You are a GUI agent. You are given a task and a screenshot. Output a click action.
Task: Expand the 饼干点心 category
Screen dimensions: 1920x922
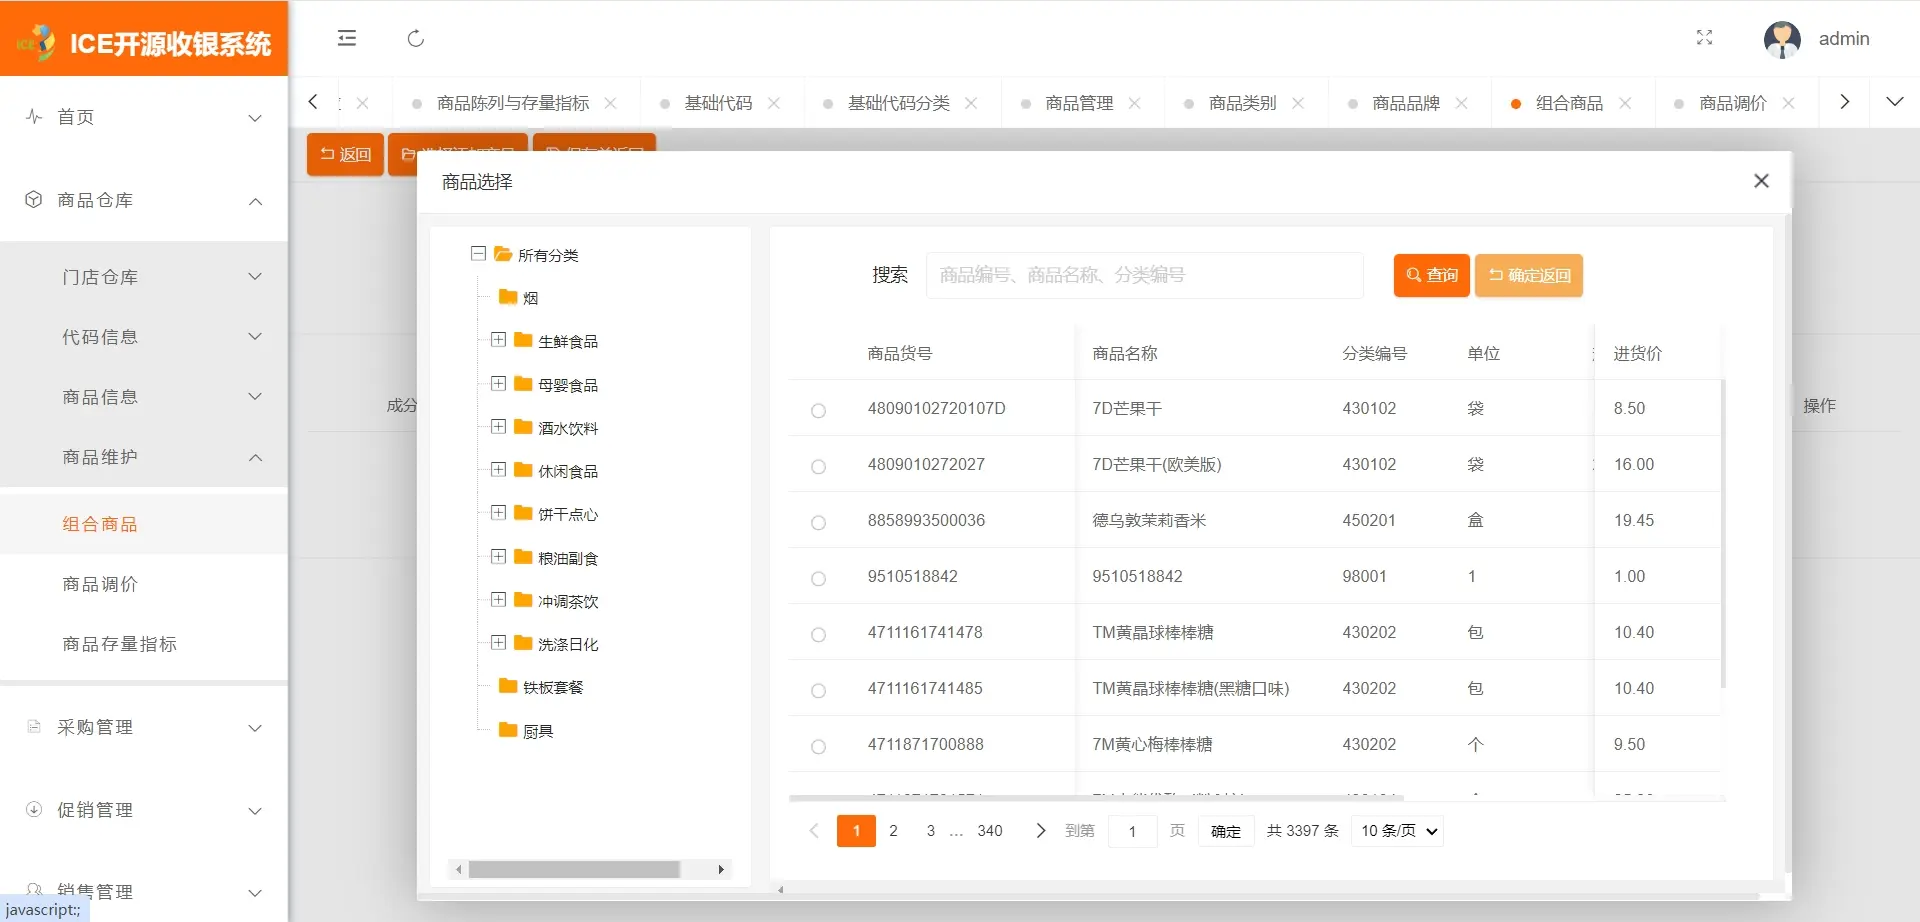(498, 513)
